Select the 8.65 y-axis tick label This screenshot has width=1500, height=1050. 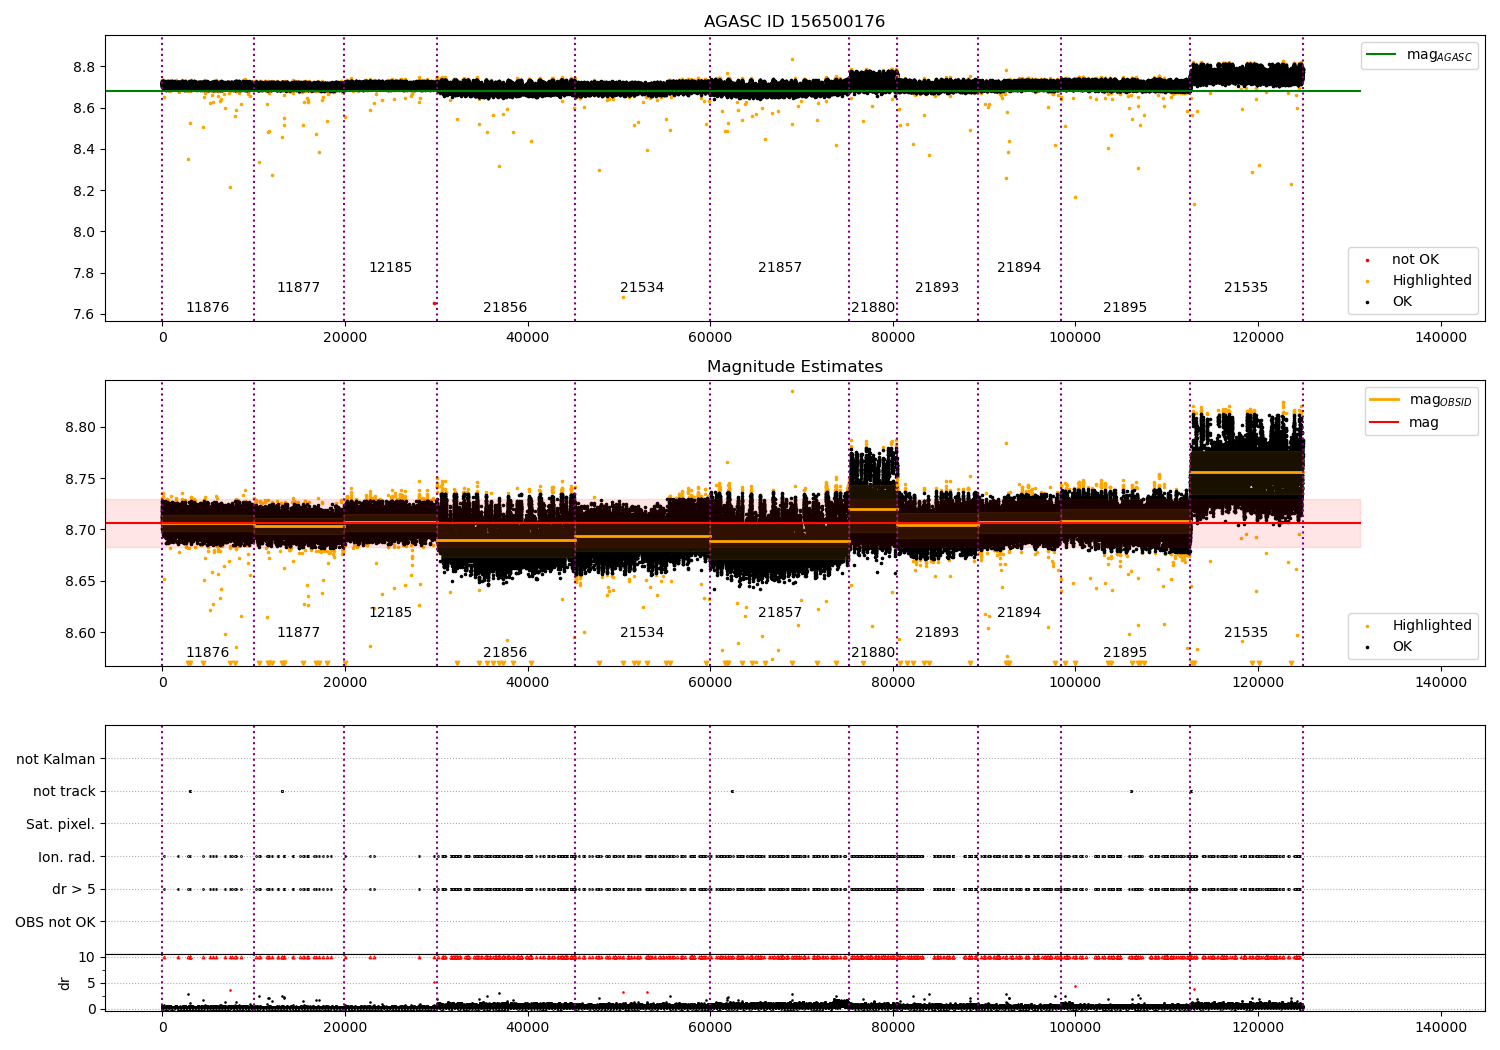80,582
